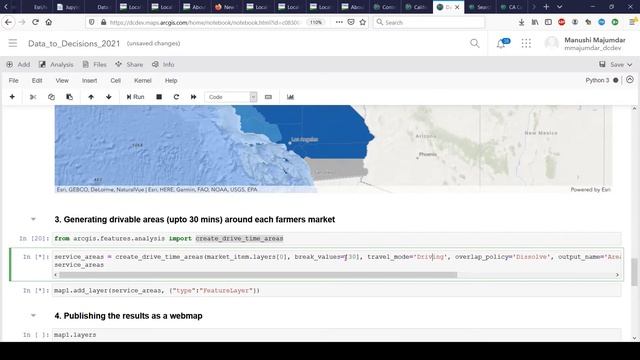This screenshot has height=360, width=640.
Task: Select the import create_drive_time_areas cell
Action: pyautogui.click(x=336, y=238)
